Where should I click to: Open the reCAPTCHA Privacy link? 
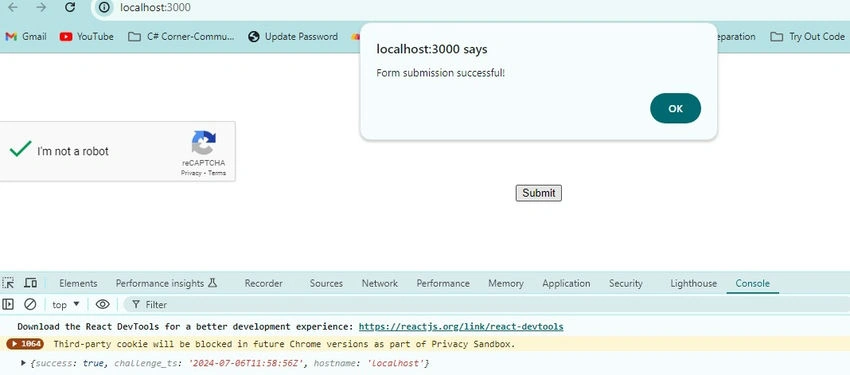click(x=191, y=173)
